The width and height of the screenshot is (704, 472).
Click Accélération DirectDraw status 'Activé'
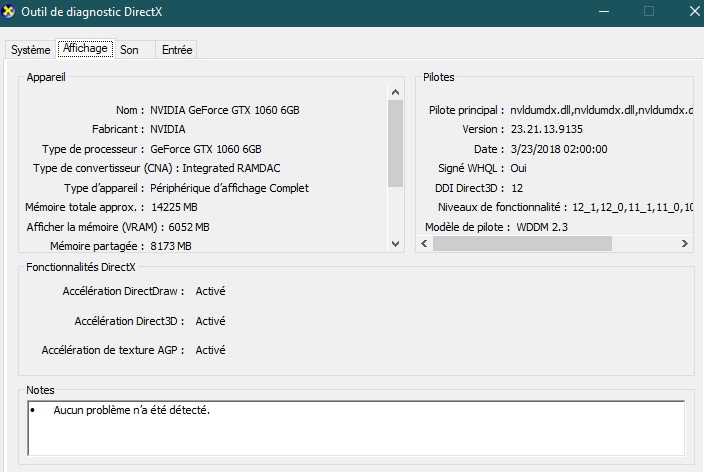210,291
